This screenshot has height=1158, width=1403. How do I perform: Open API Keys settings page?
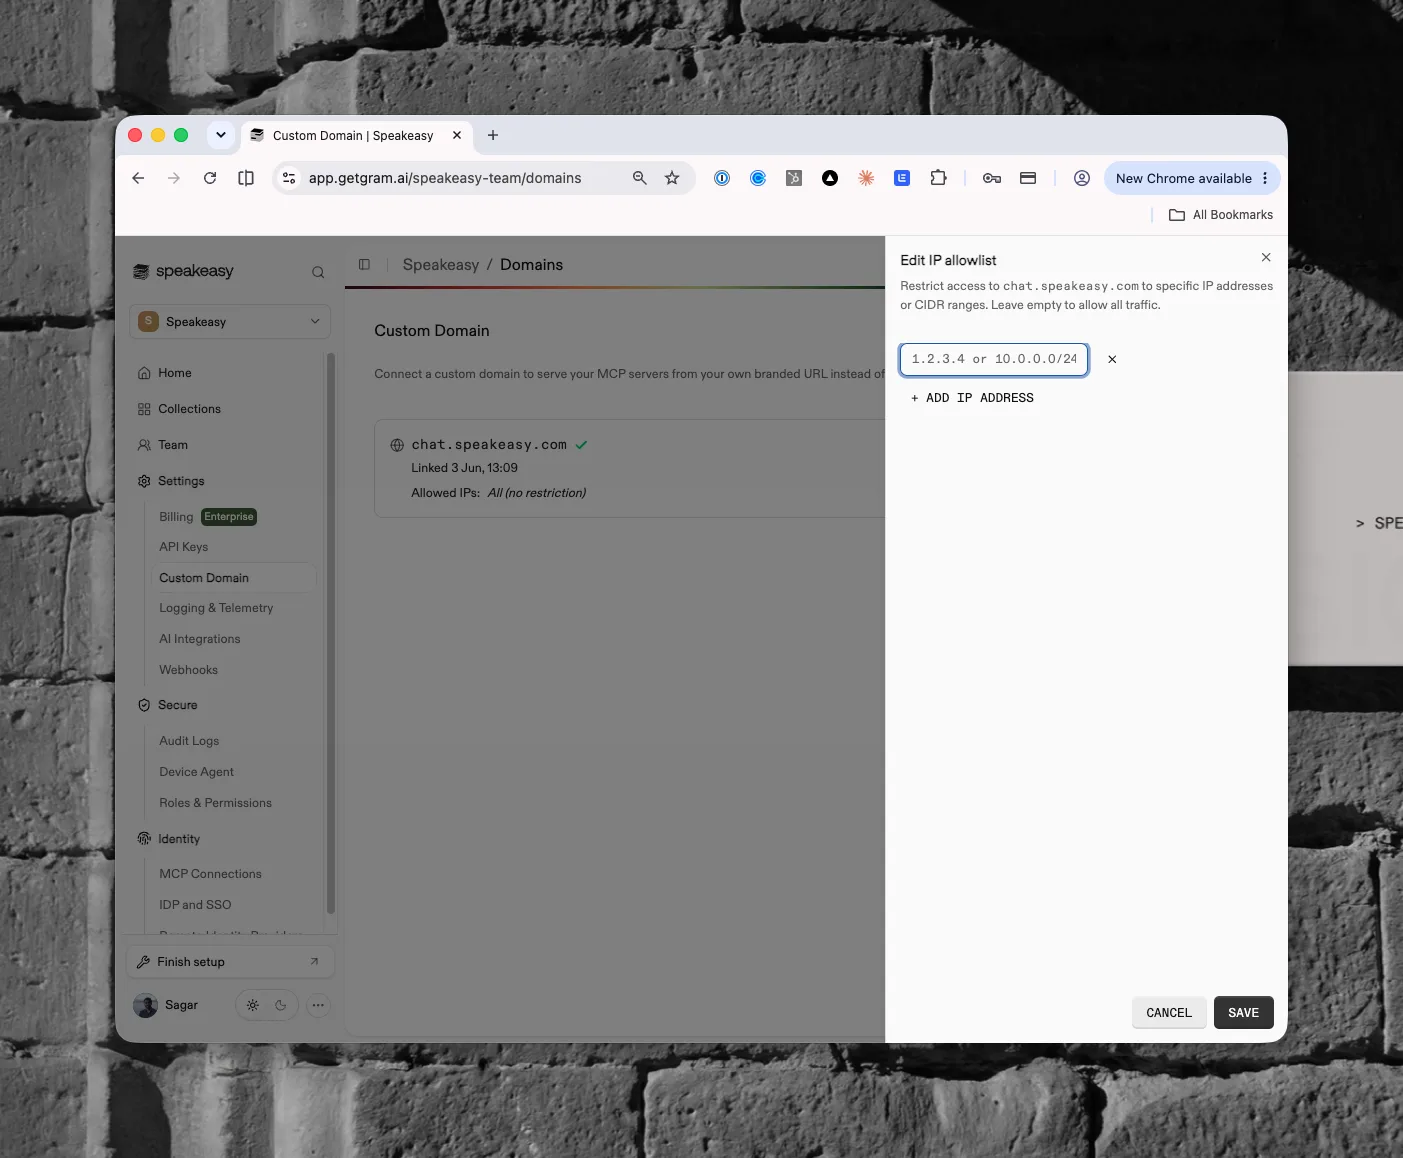click(184, 547)
